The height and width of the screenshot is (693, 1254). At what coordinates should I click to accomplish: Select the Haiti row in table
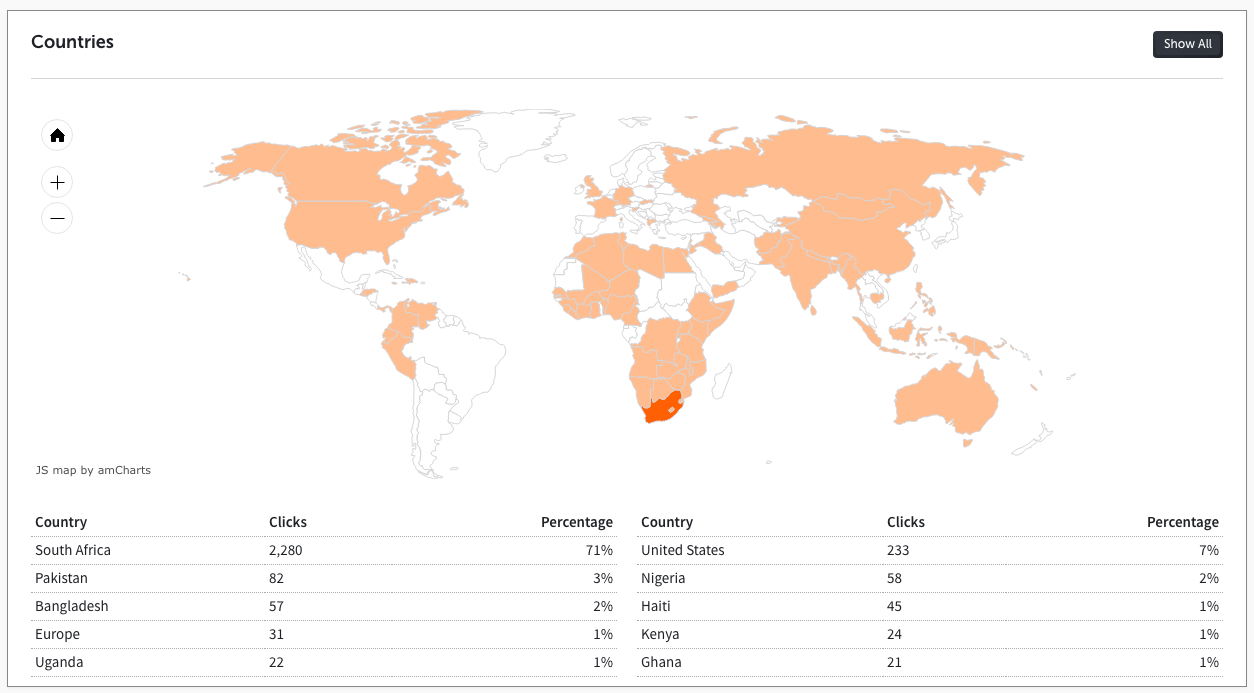pyautogui.click(x=656, y=606)
